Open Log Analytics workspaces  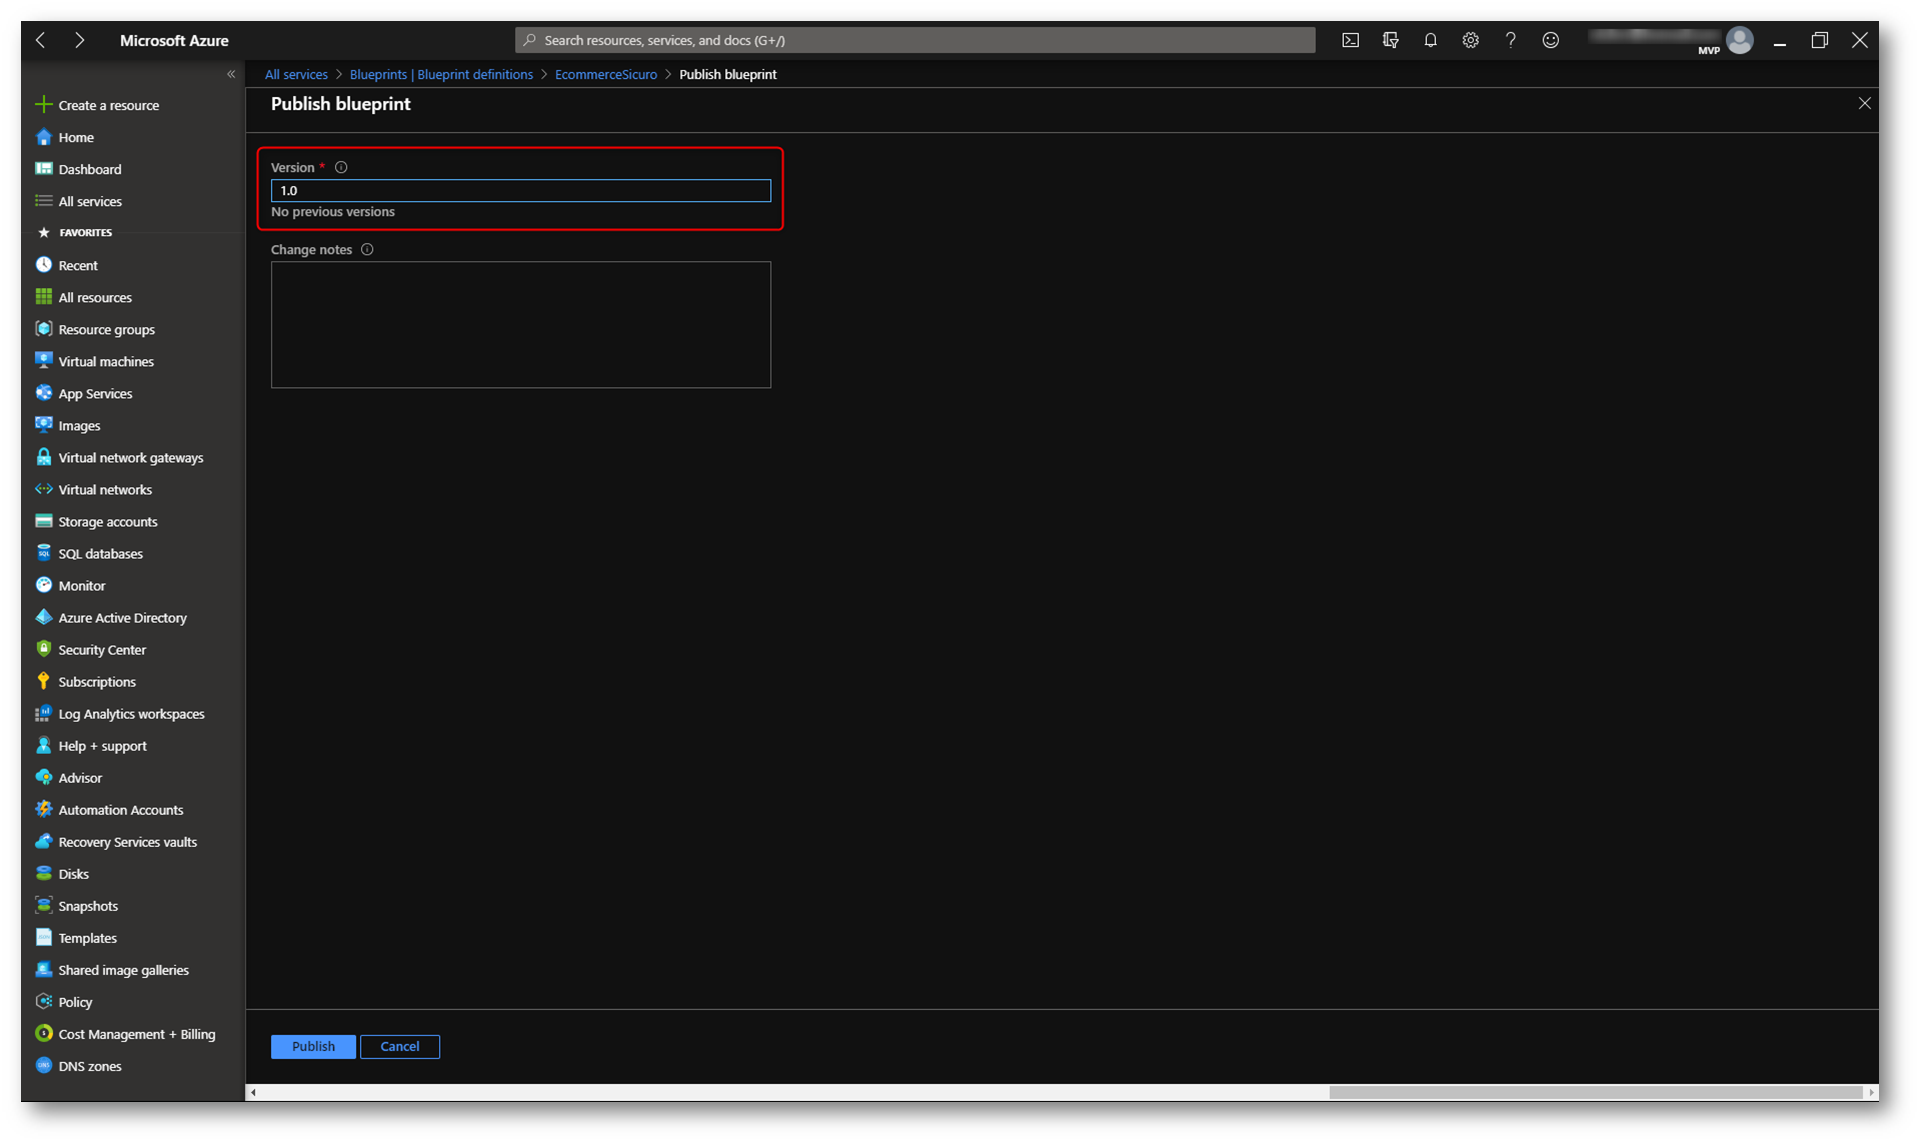(x=133, y=713)
